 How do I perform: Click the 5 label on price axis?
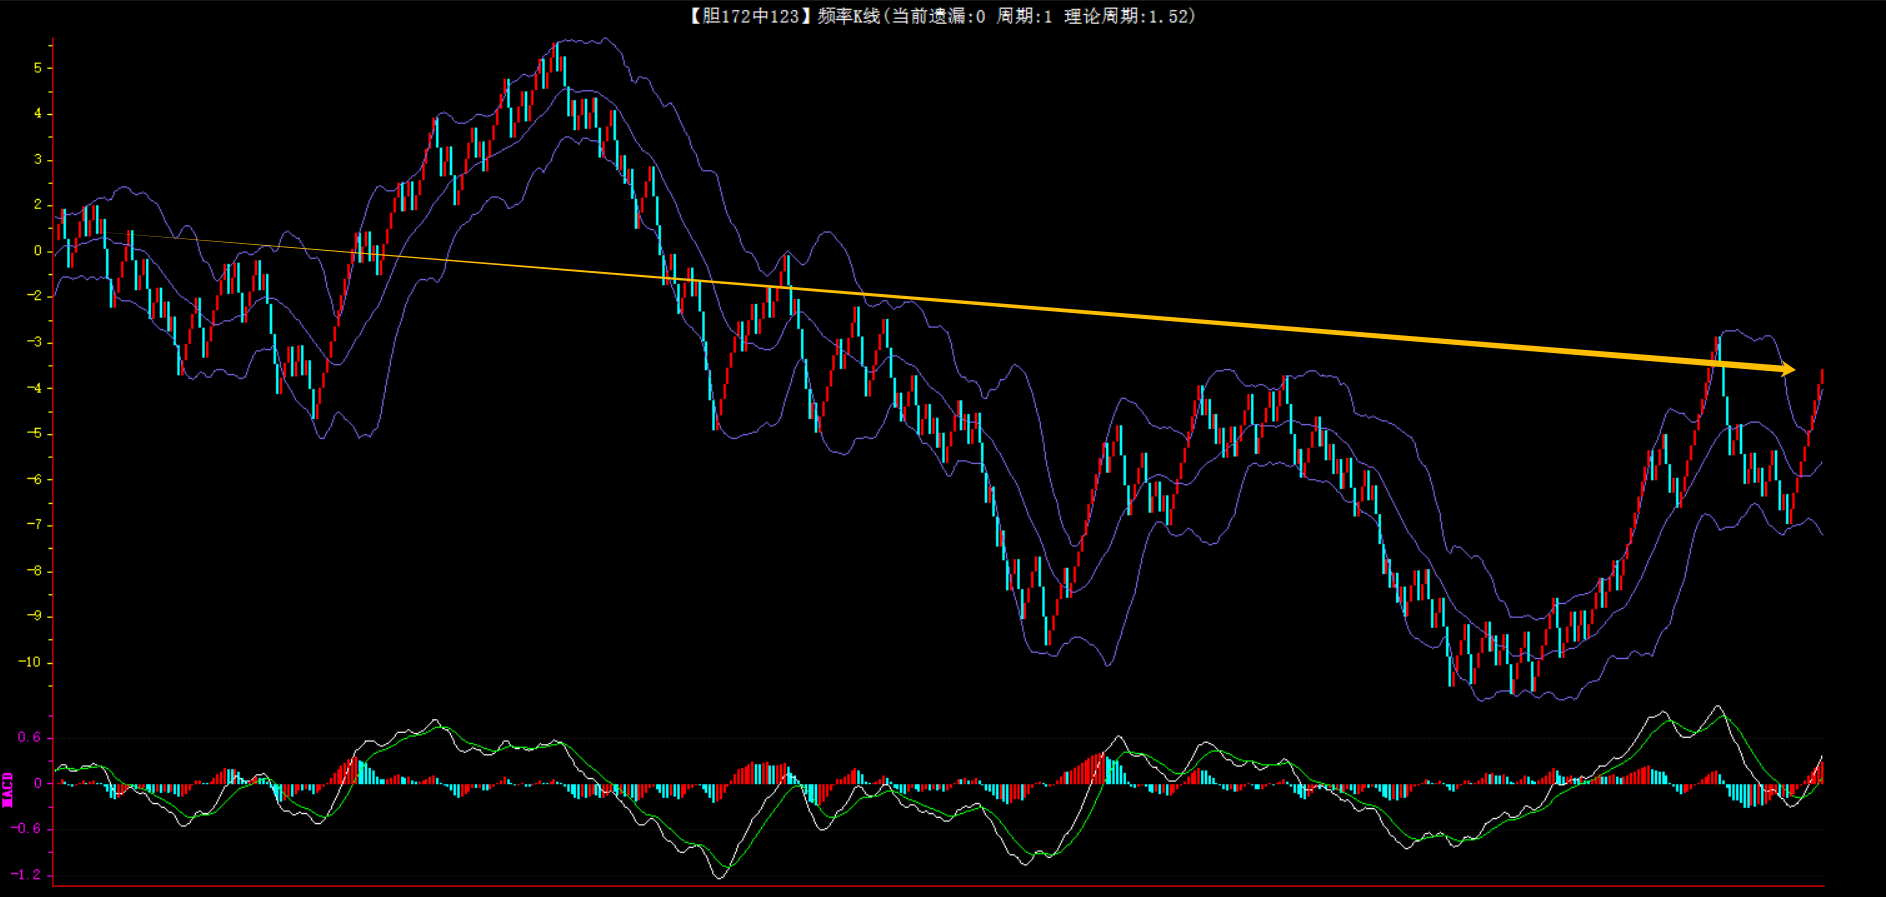[38, 68]
